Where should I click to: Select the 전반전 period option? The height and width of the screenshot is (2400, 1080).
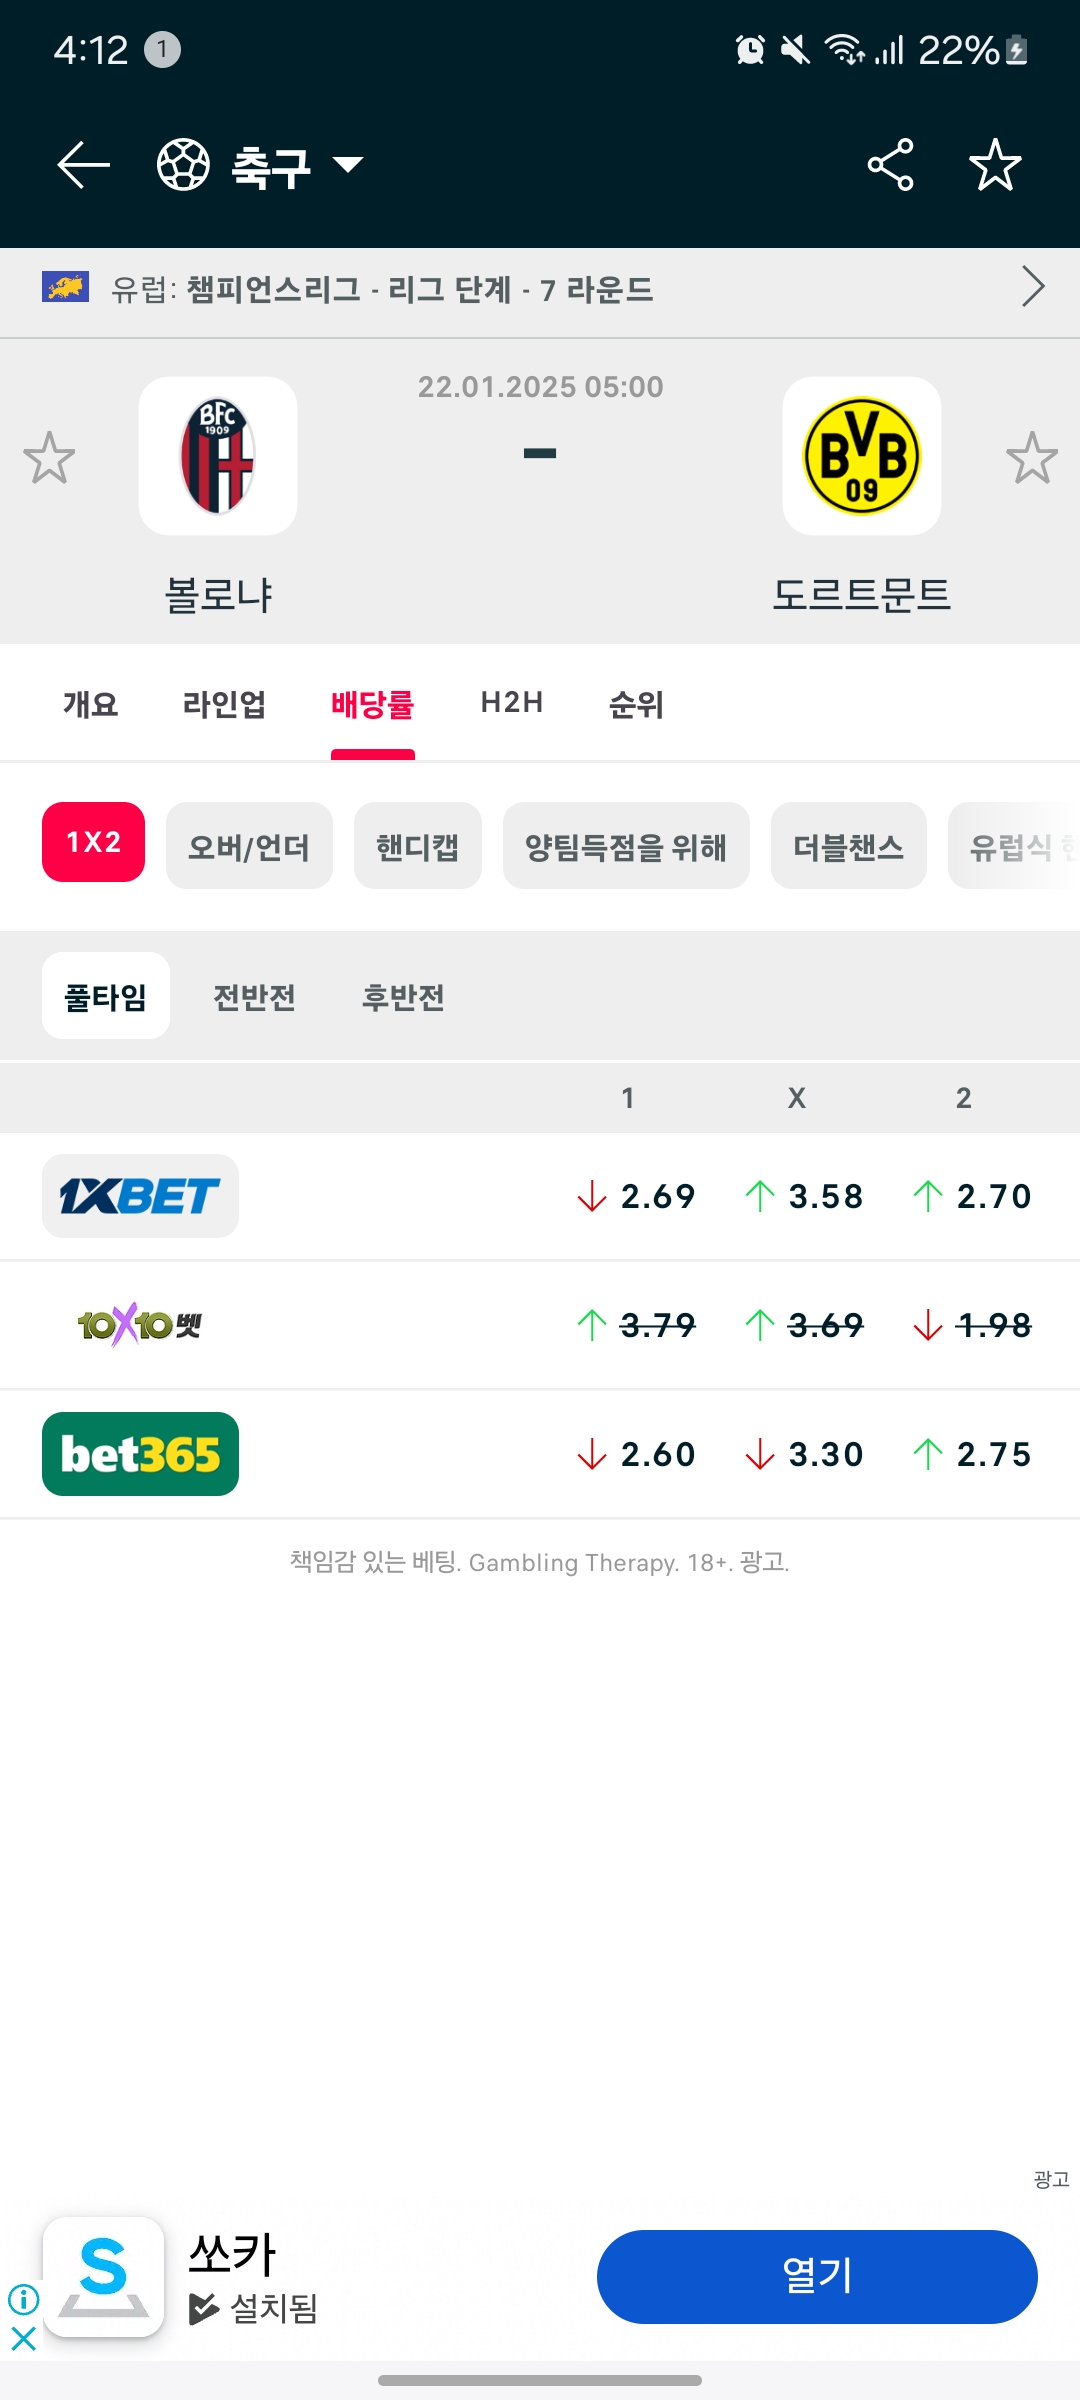(254, 996)
